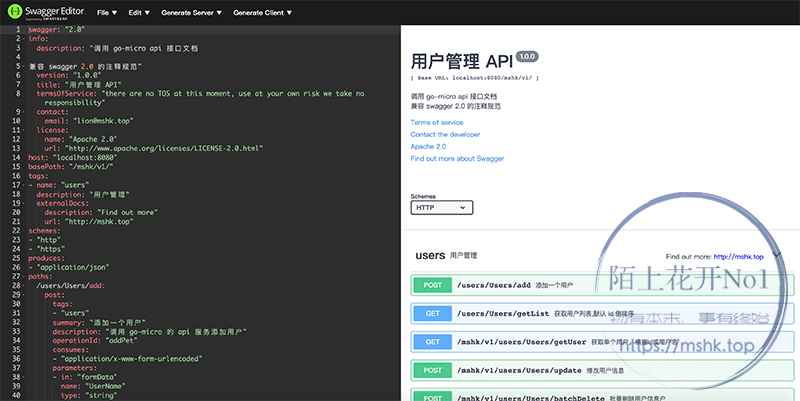The height and width of the screenshot is (401, 800).
Task: Place cursor on swagger: "2.0" line
Action: point(57,30)
